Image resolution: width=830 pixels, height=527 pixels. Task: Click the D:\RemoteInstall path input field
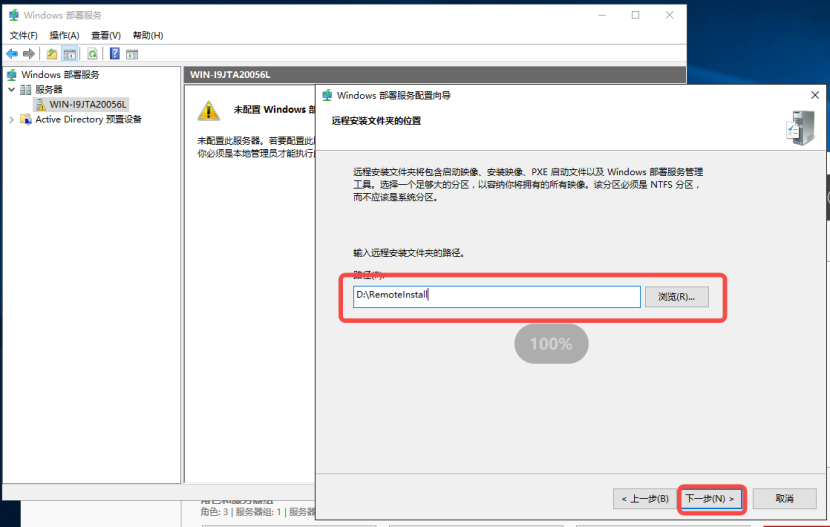[x=497, y=297]
